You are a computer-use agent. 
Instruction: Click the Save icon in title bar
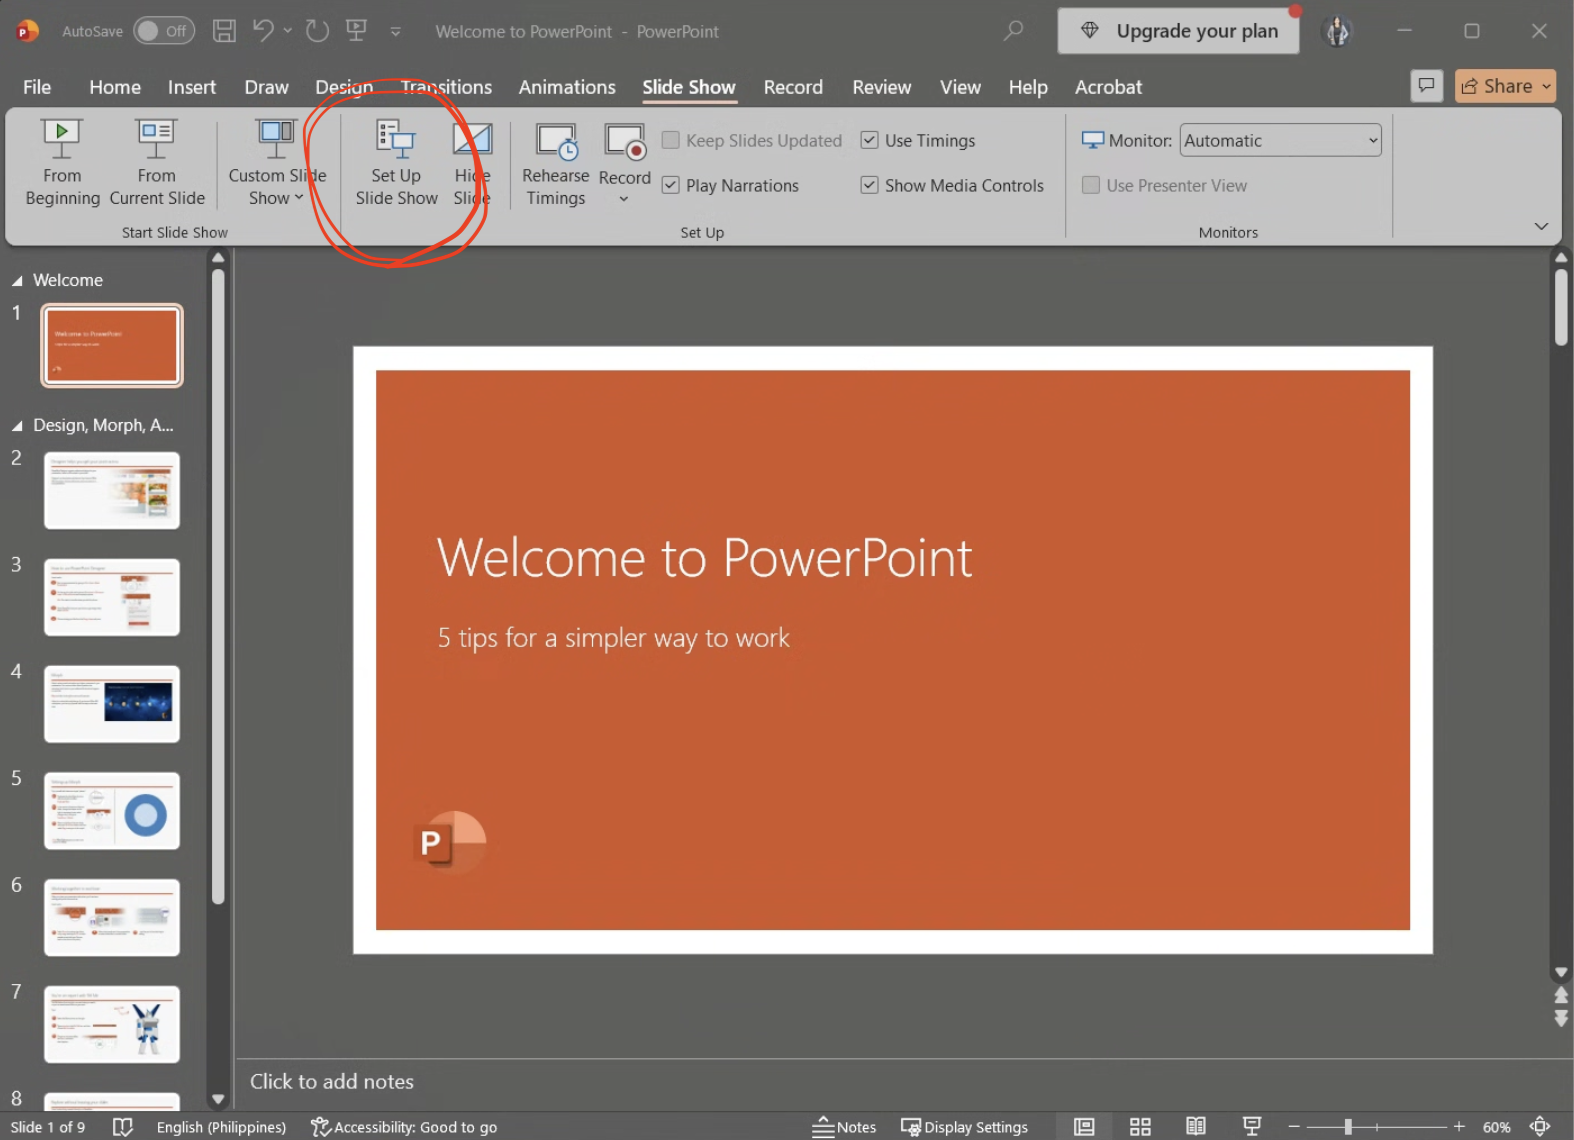pyautogui.click(x=225, y=31)
